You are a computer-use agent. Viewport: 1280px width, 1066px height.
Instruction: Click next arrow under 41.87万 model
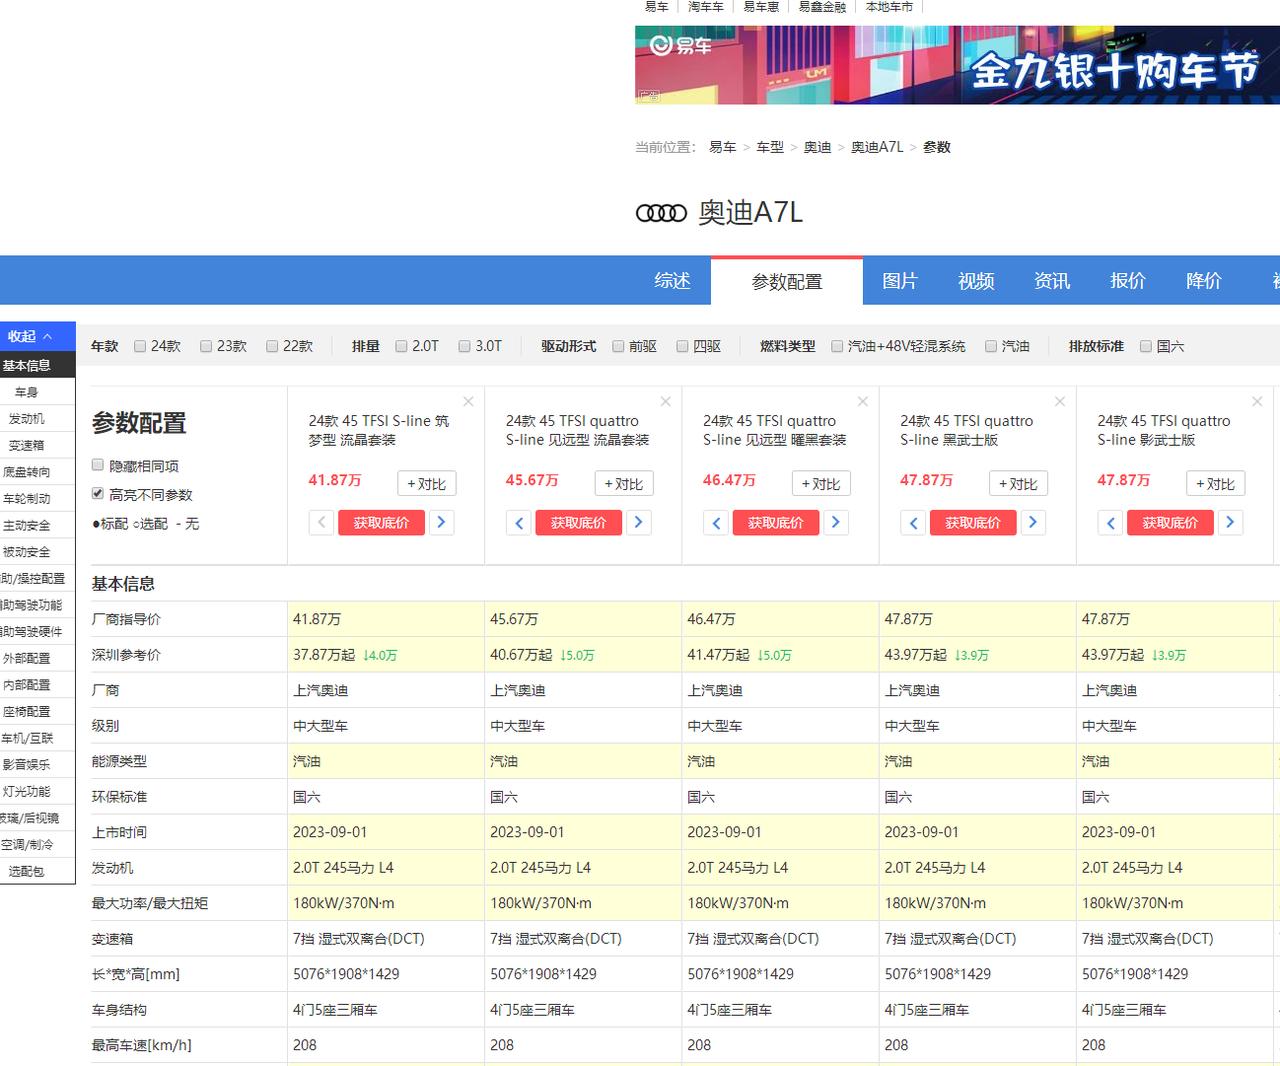pyautogui.click(x=441, y=522)
